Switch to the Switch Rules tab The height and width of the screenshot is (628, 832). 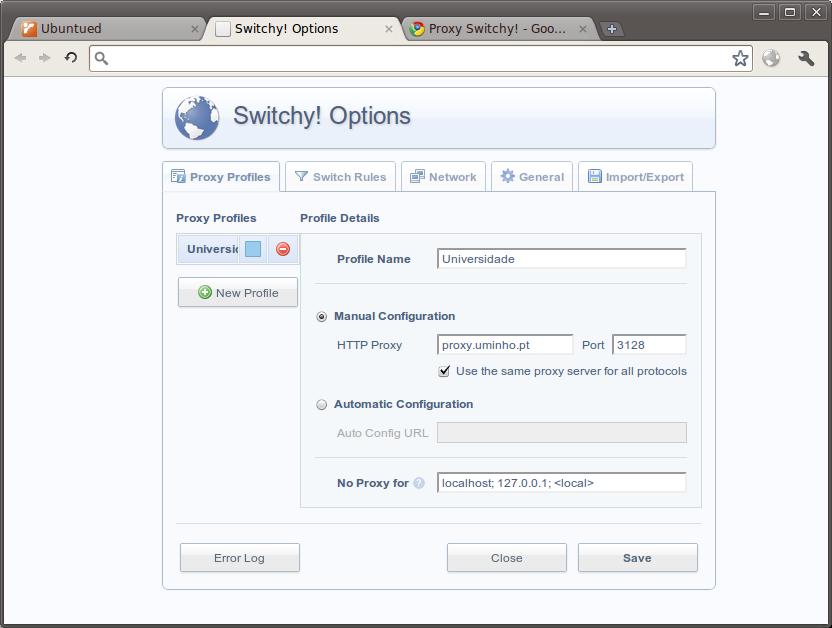(340, 177)
